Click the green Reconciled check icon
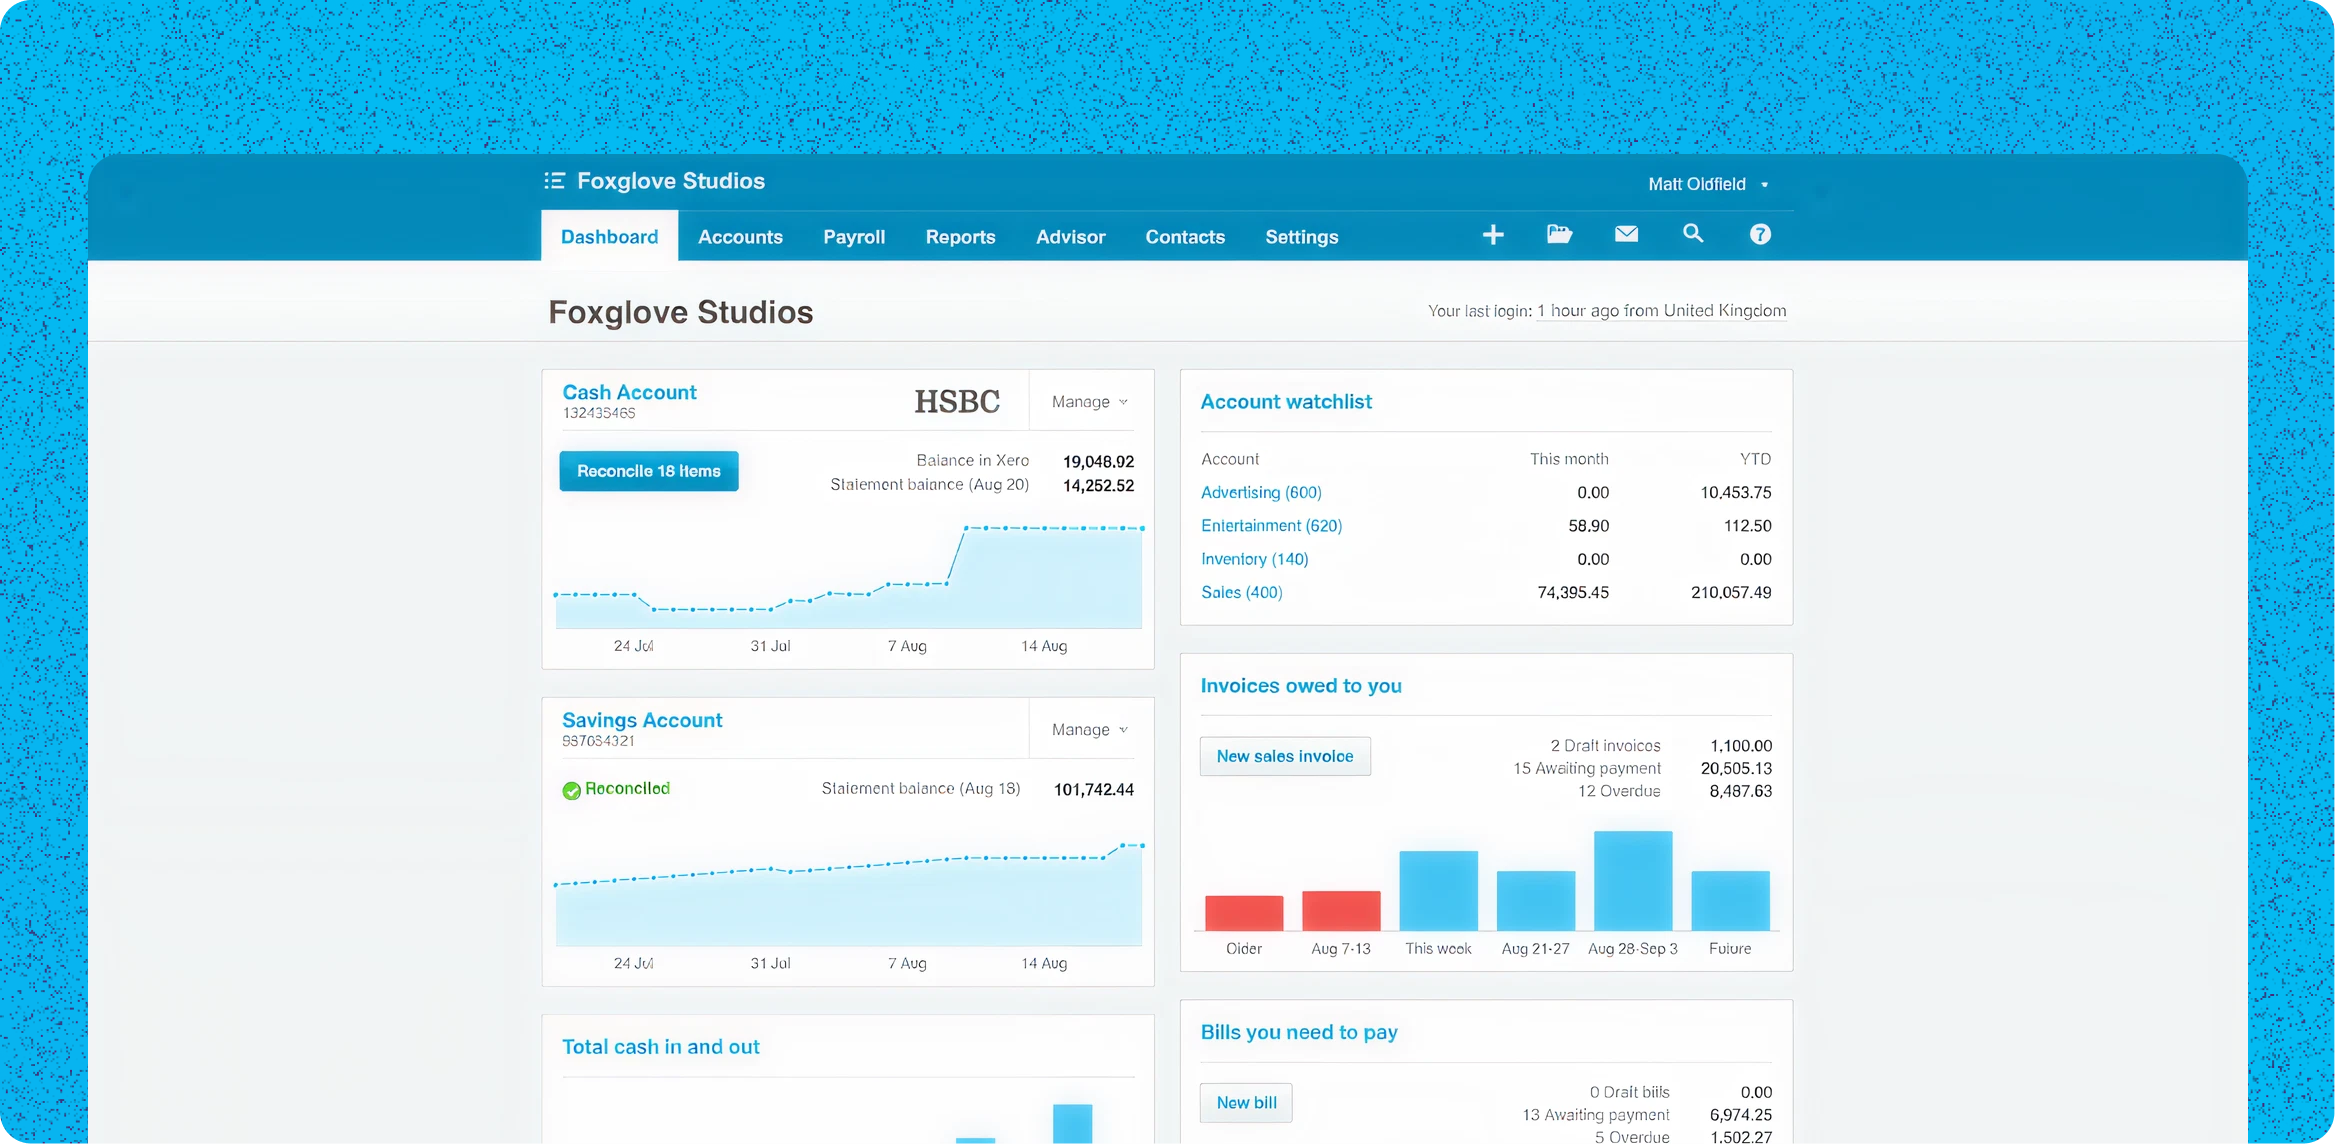This screenshot has width=2335, height=1144. pos(572,790)
